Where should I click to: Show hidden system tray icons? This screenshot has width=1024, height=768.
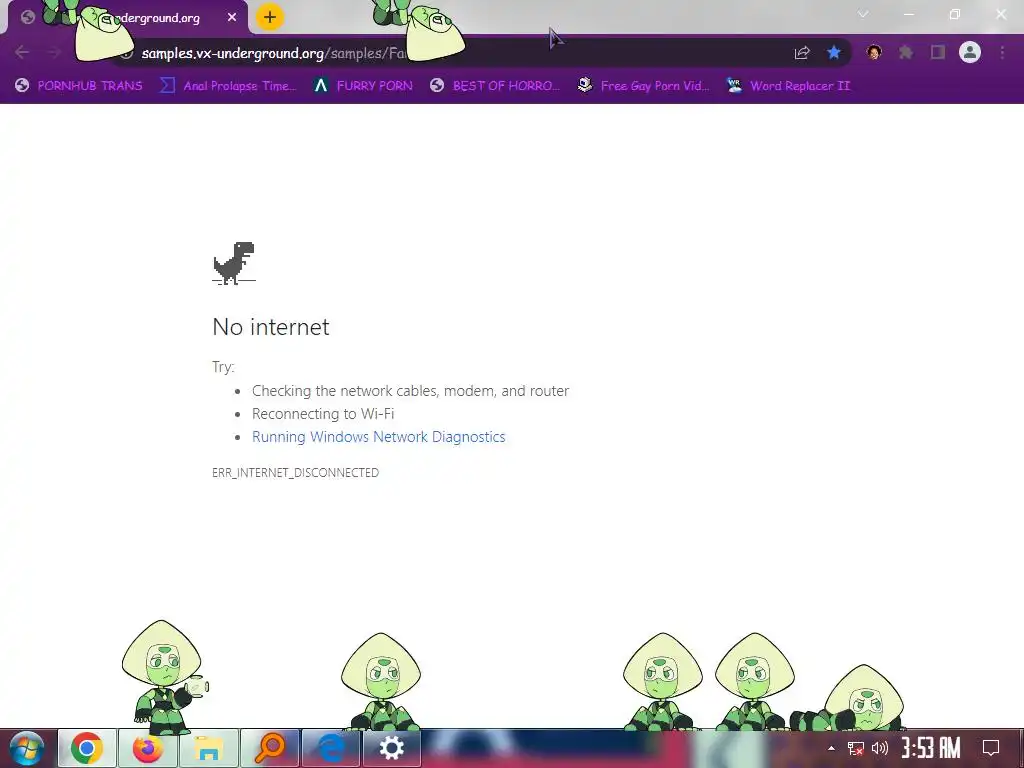[x=831, y=748]
